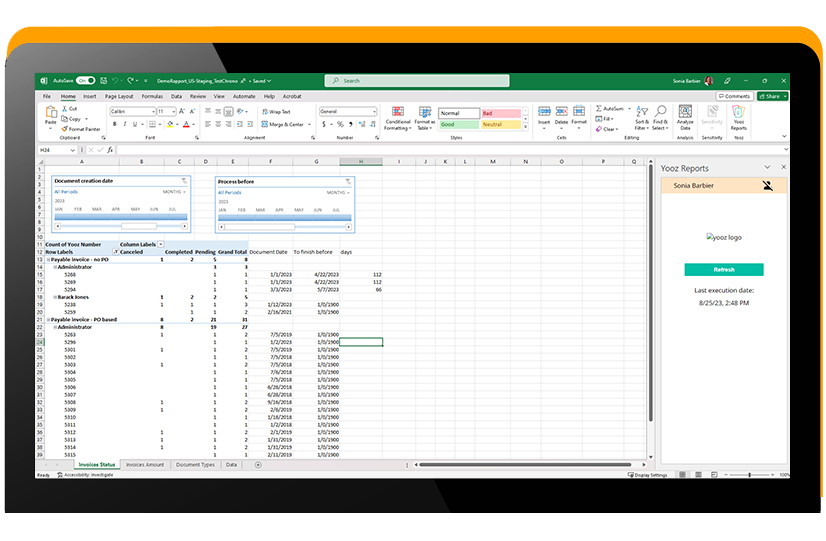This screenshot has height=541, width=826.
Task: Switch to the Data ribbon tab
Action: (x=176, y=96)
